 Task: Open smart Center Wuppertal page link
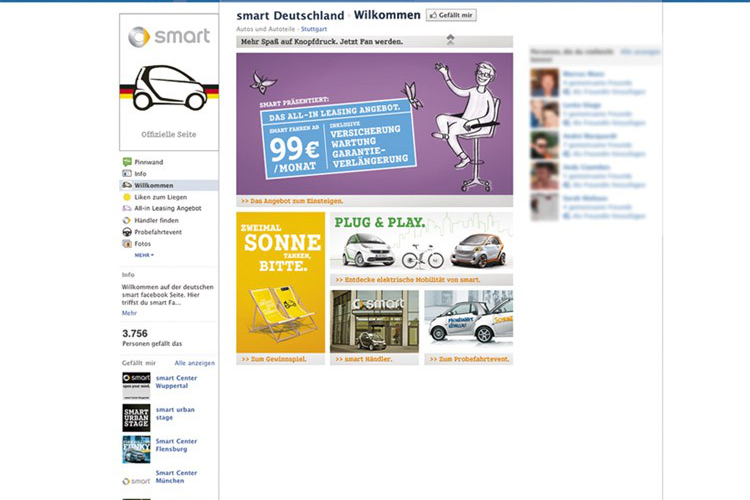coord(176,382)
